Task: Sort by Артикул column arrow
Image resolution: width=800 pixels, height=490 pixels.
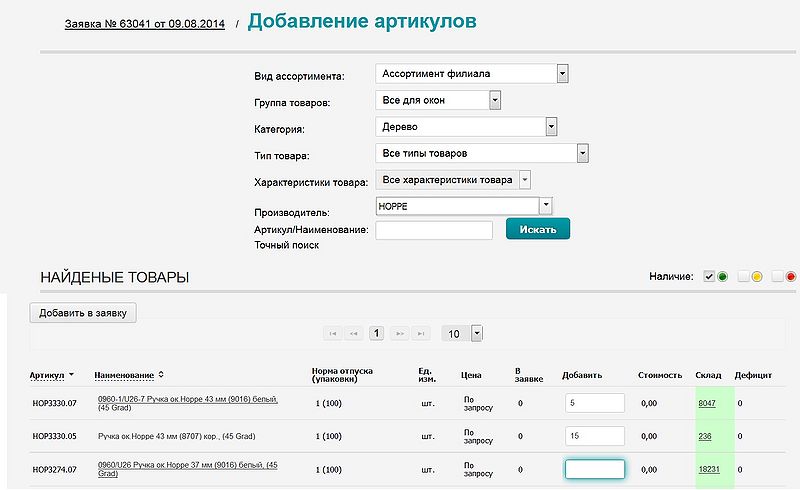Action: click(72, 375)
